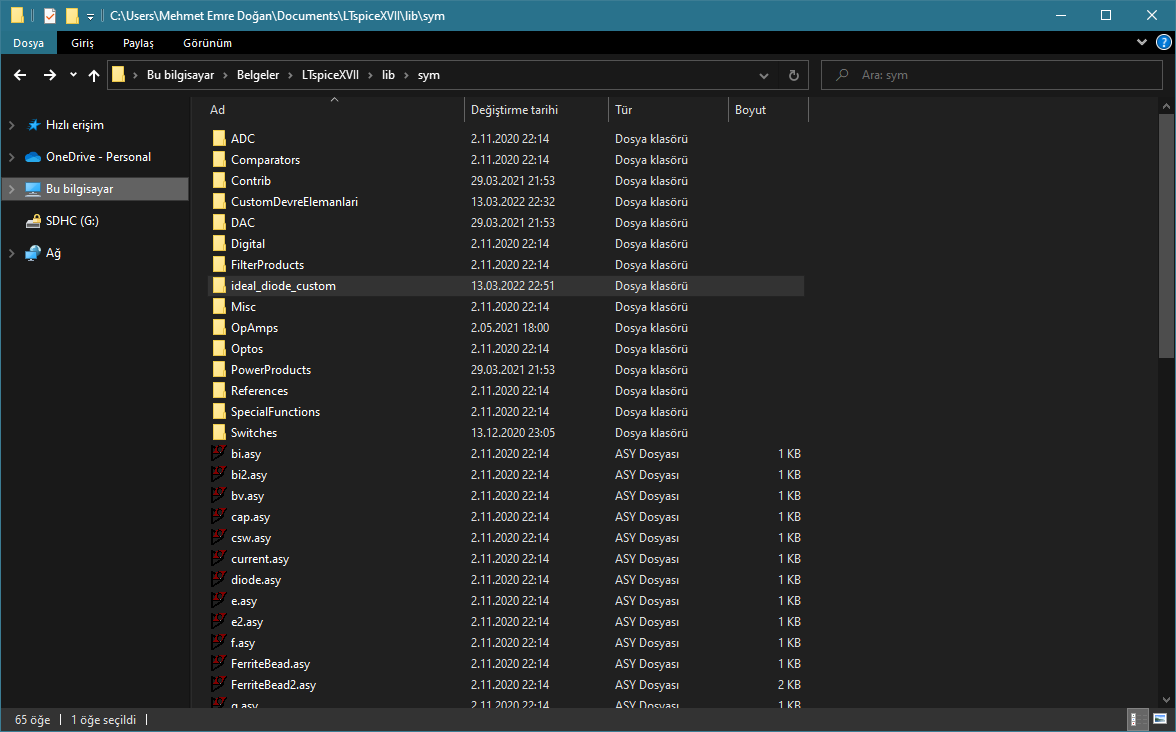The height and width of the screenshot is (732, 1176).
Task: Click Belgeler in the breadcrumb path
Action: (257, 75)
